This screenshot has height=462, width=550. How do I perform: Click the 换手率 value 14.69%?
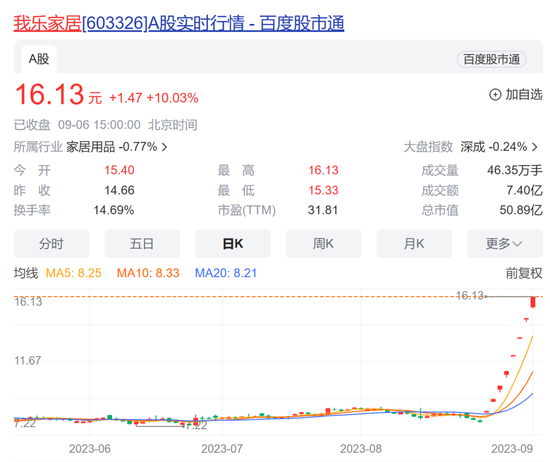point(114,210)
